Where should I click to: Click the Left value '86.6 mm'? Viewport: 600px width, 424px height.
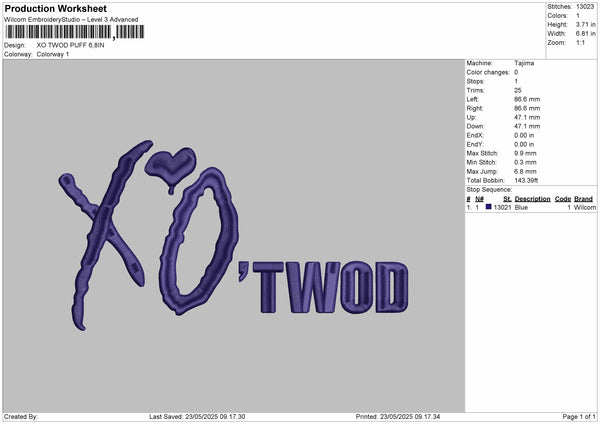click(527, 99)
